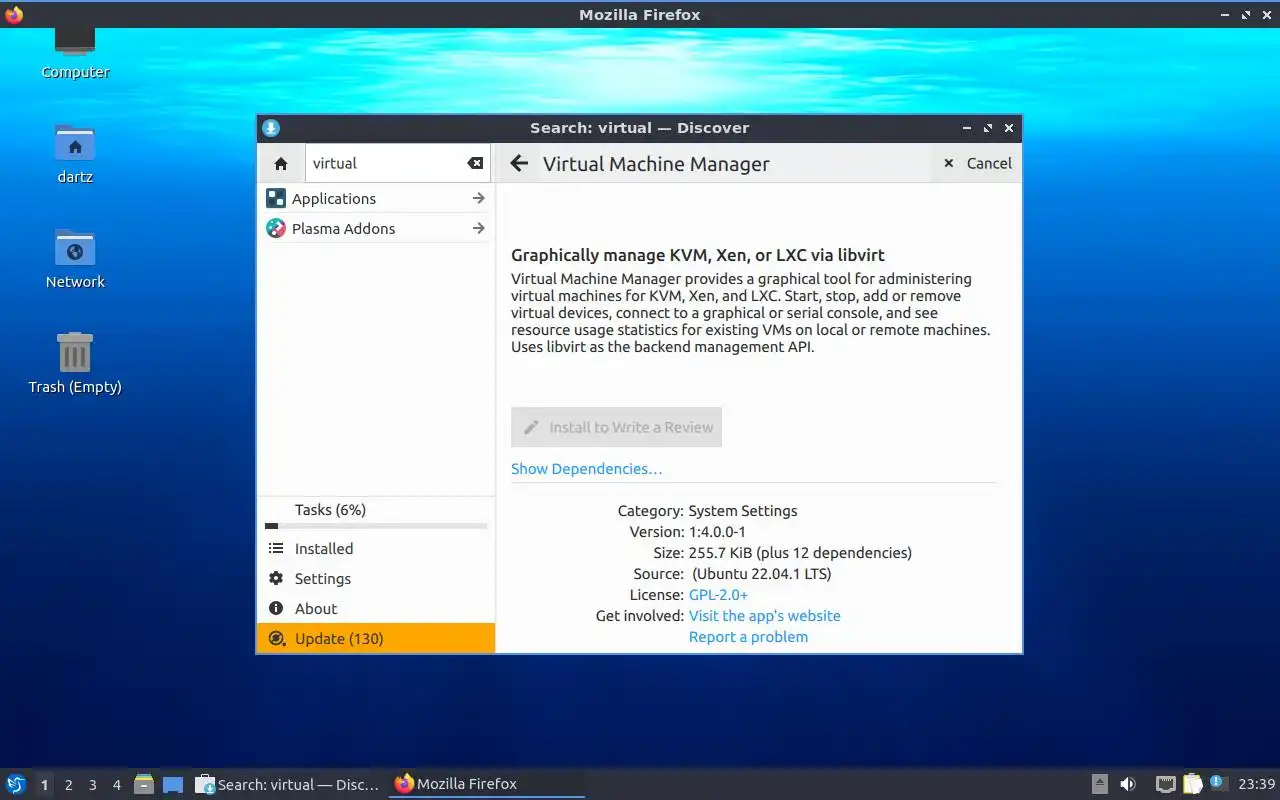Open the About page
1280x800 pixels.
[376, 608]
